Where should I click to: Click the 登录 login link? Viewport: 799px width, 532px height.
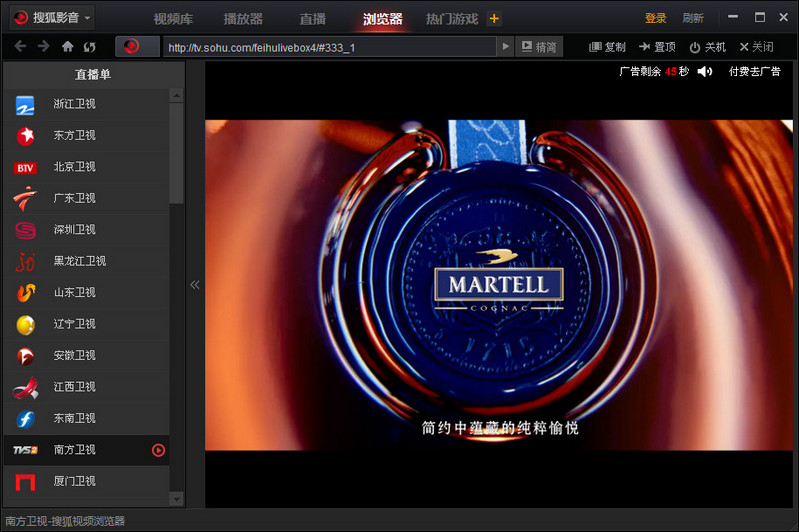coord(655,19)
